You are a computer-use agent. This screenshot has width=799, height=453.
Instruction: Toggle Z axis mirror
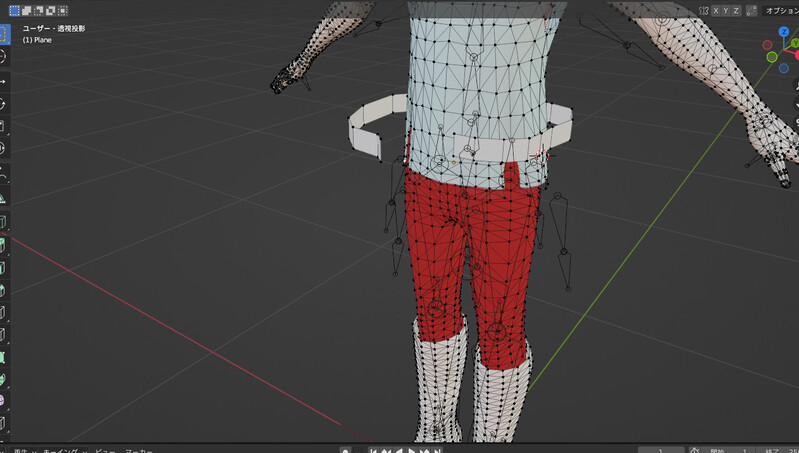pos(736,10)
